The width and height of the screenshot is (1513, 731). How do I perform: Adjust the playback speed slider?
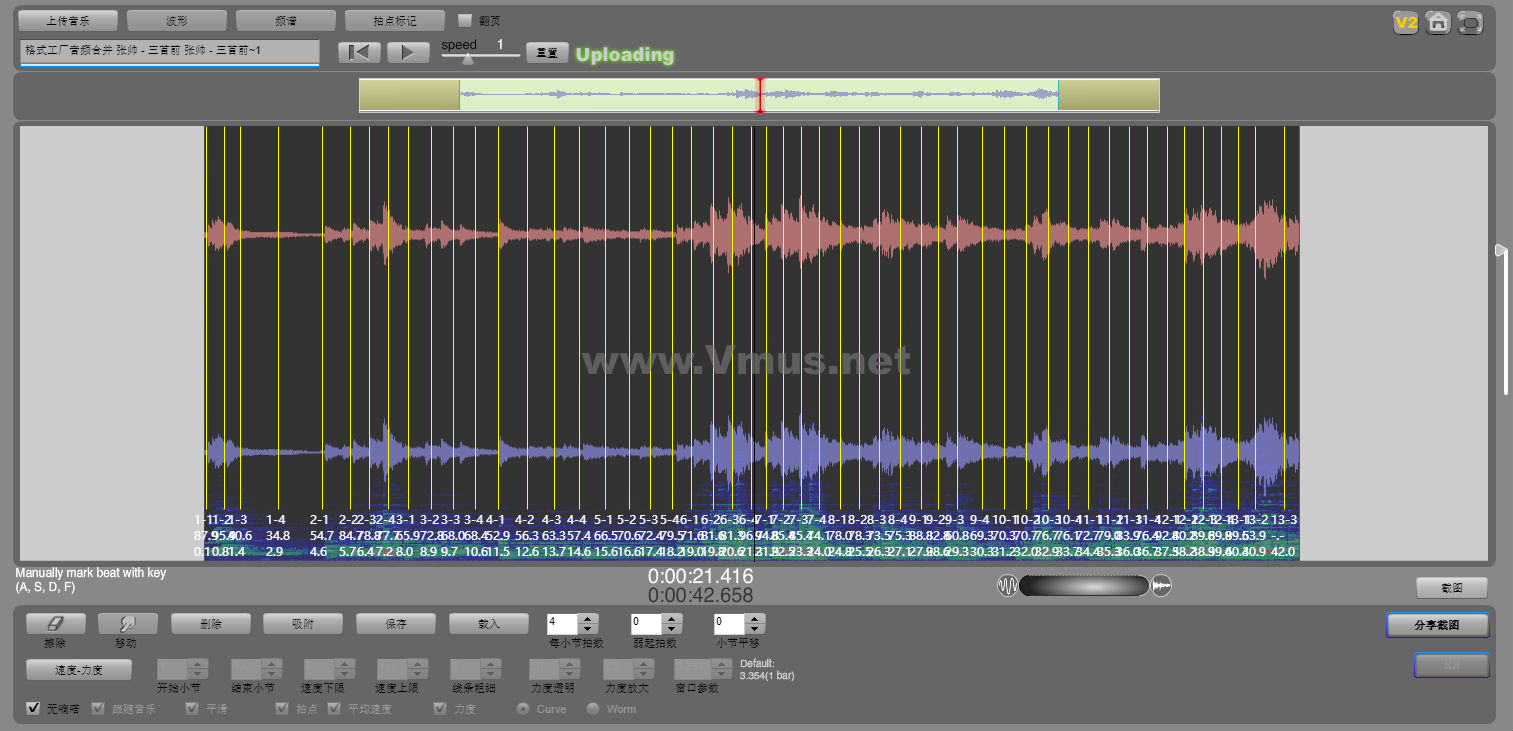coord(467,59)
